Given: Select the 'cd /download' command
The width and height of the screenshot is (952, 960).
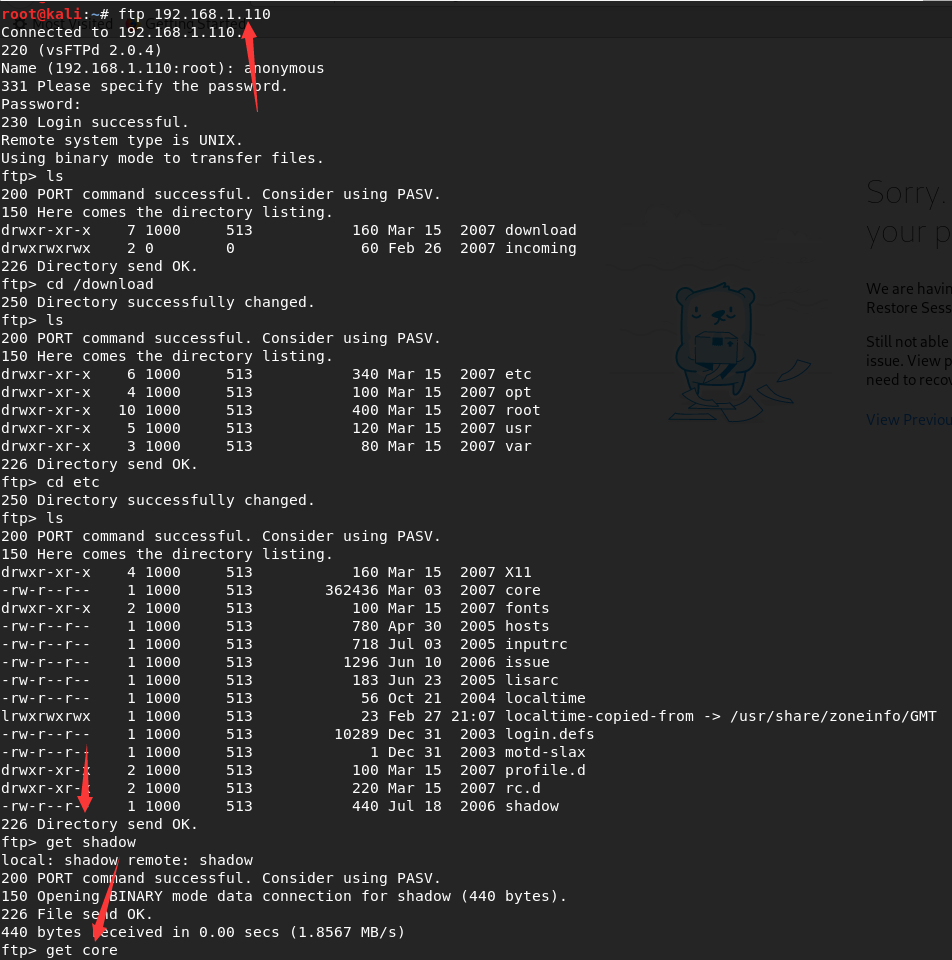Looking at the screenshot, I should [100, 284].
